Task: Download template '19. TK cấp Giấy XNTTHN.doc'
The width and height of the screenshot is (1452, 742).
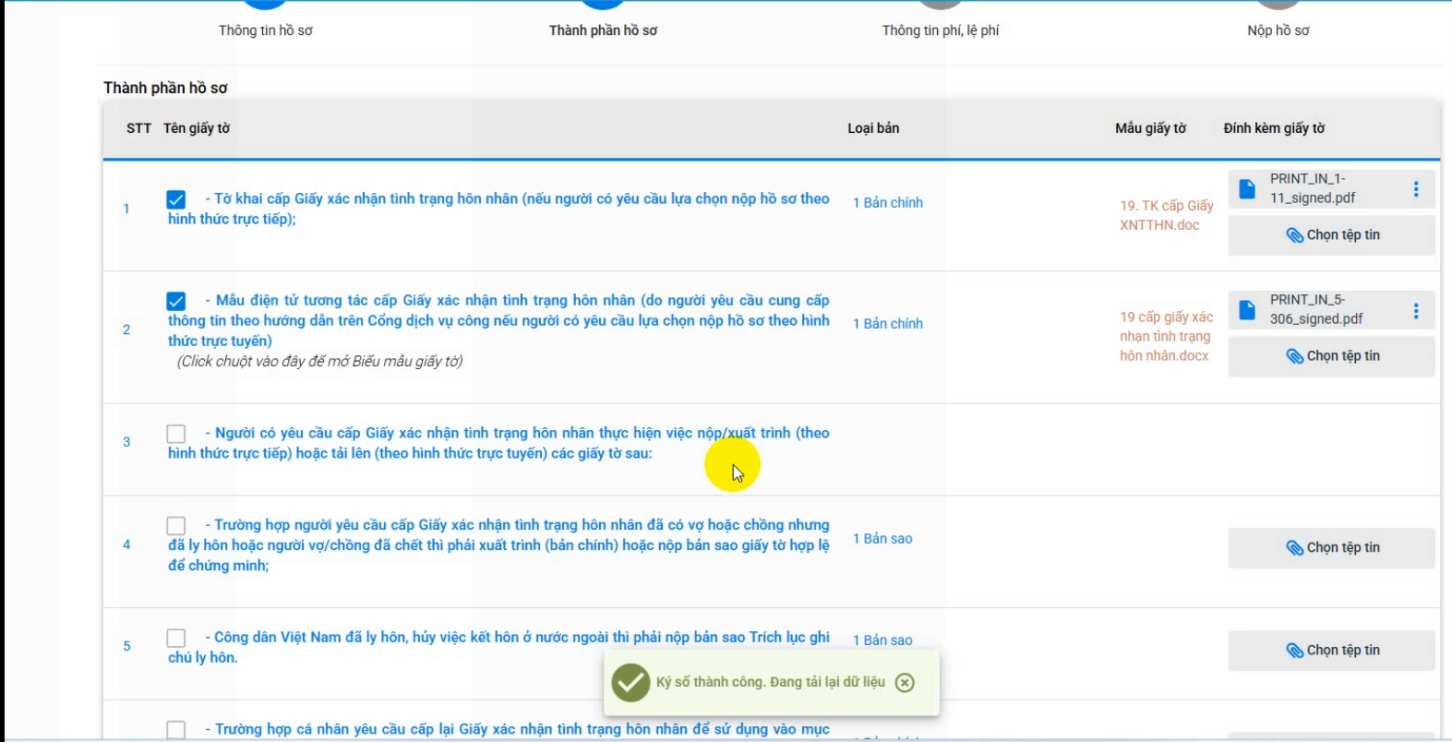Action: coord(1166,215)
